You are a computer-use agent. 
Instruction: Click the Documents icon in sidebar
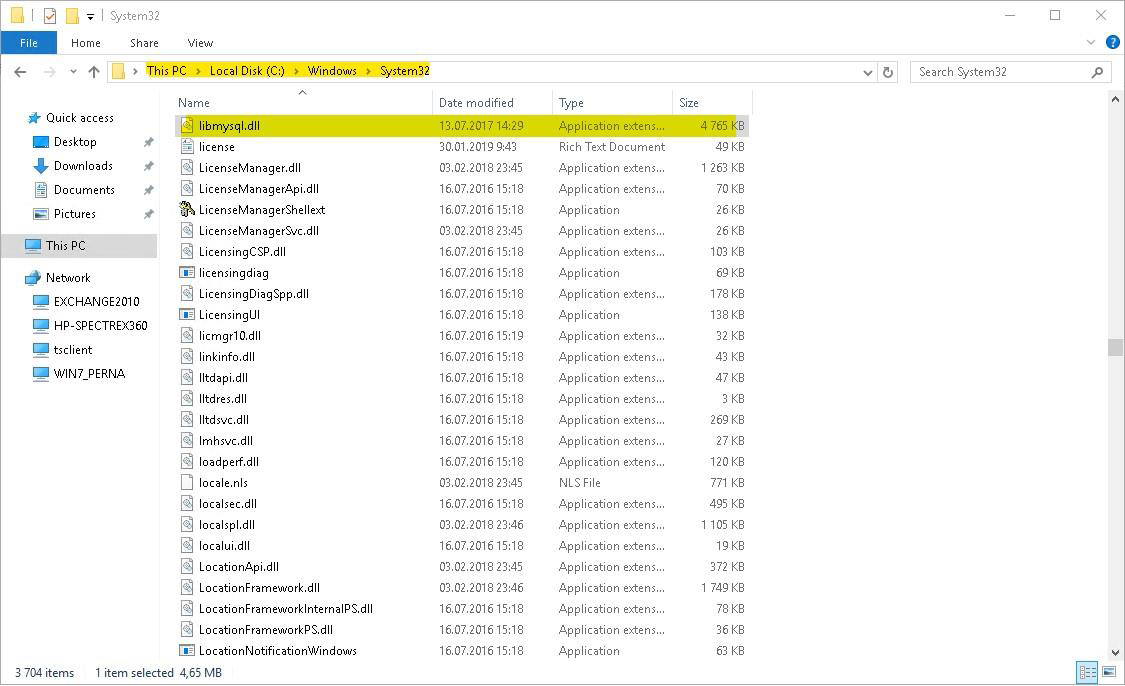click(x=41, y=189)
